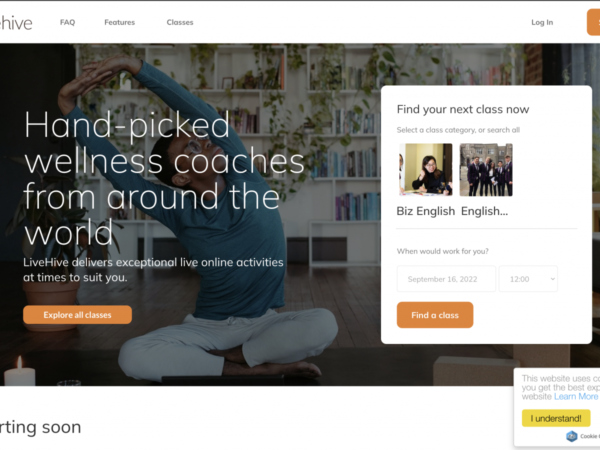Click the Biz English category label

[426, 211]
